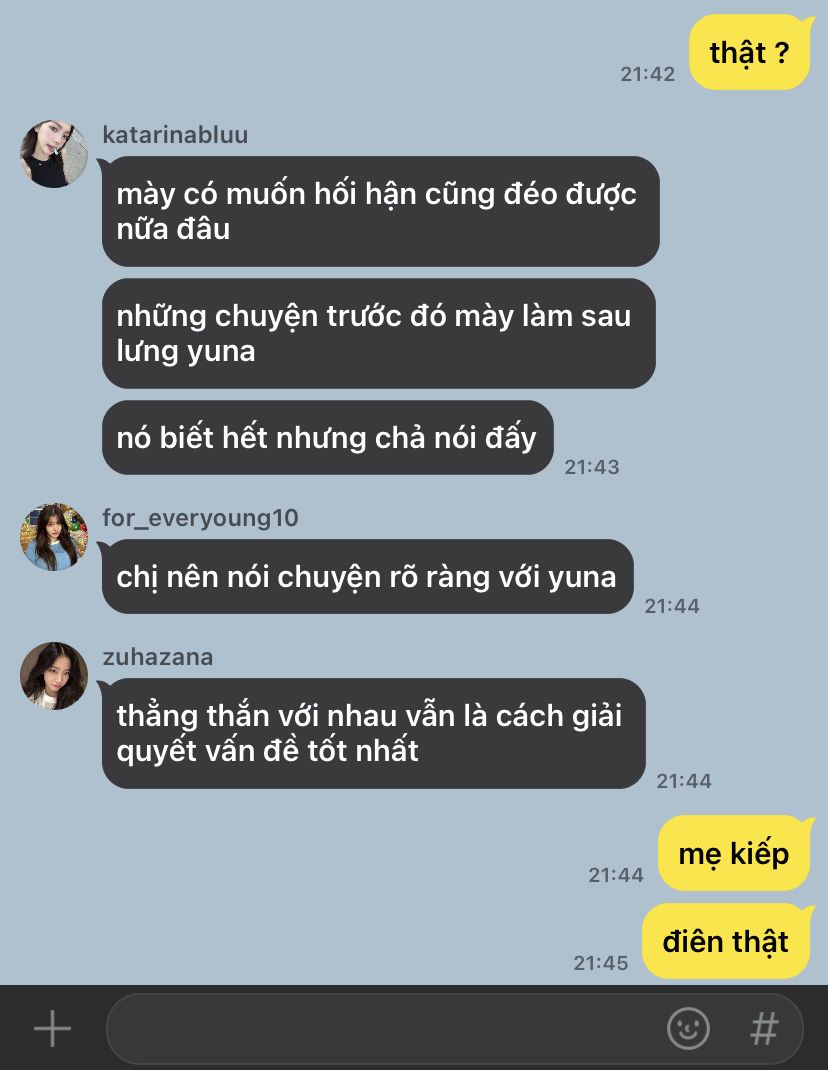The height and width of the screenshot is (1070, 828).
Task: Tap the hashtag search icon
Action: pyautogui.click(x=764, y=1028)
